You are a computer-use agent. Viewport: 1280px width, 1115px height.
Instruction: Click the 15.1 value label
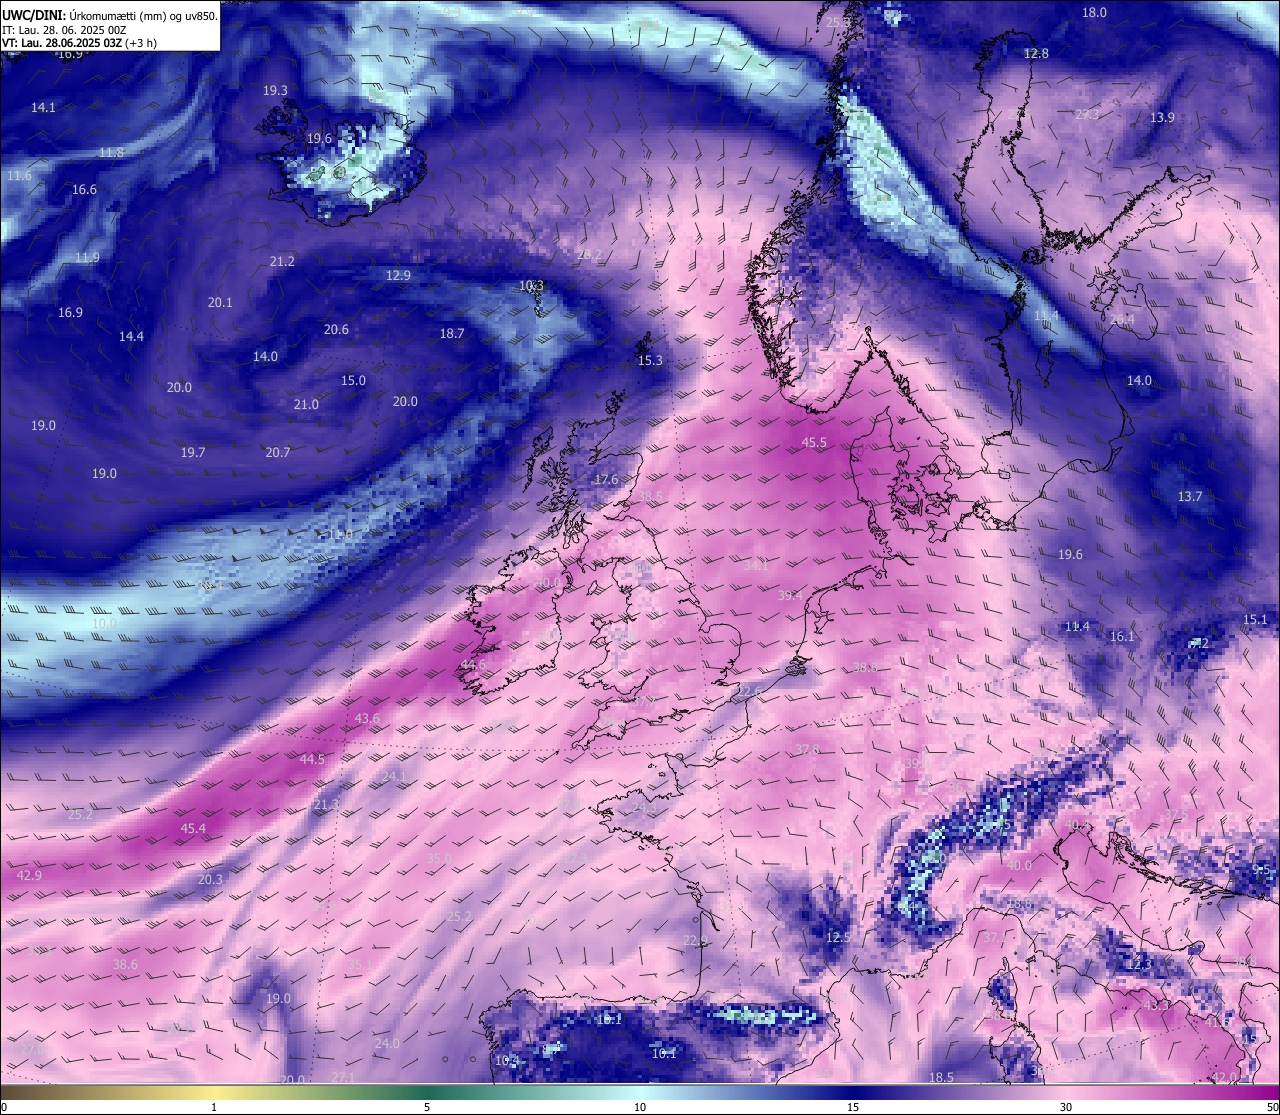coord(1255,619)
